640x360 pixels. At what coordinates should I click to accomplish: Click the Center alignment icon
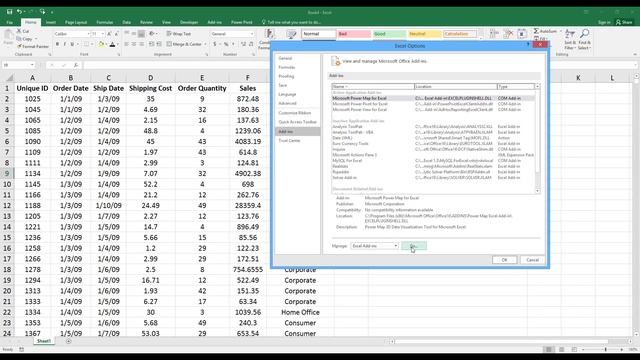tap(134, 44)
